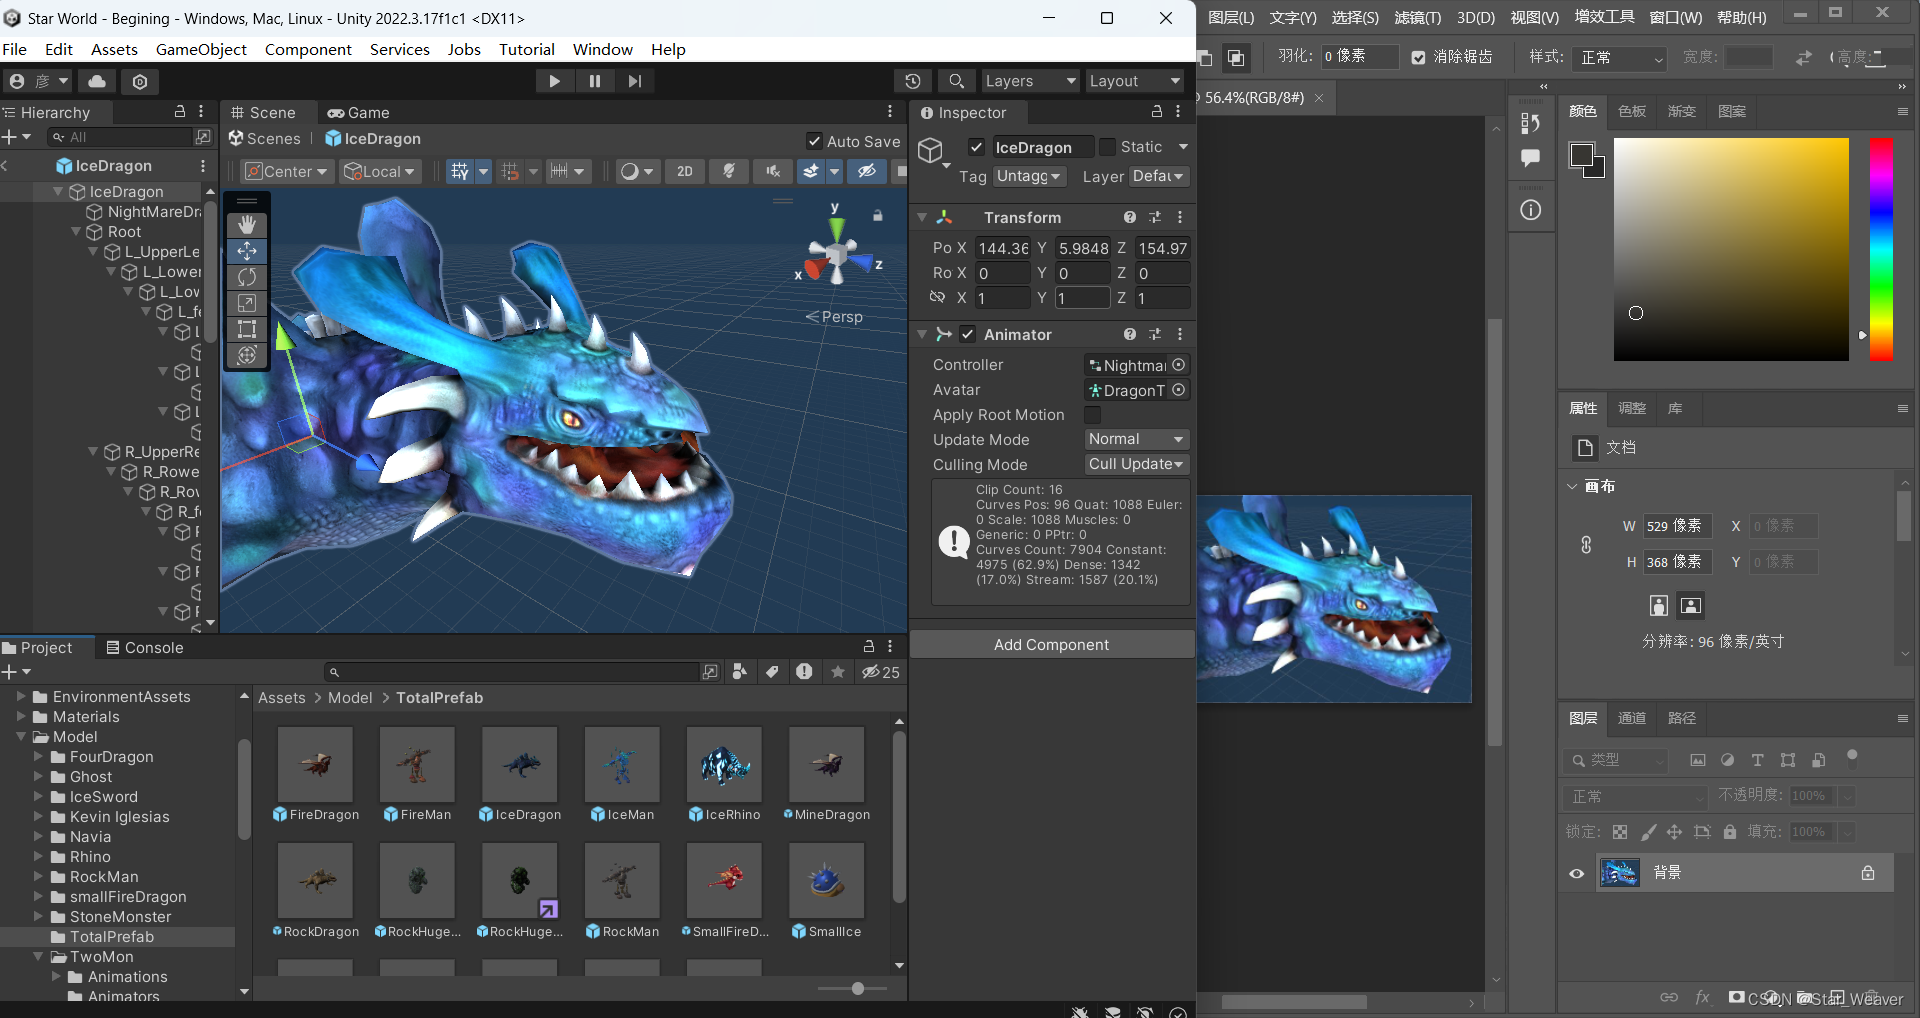Select the Scale tool in Scene toolbar

(x=247, y=303)
